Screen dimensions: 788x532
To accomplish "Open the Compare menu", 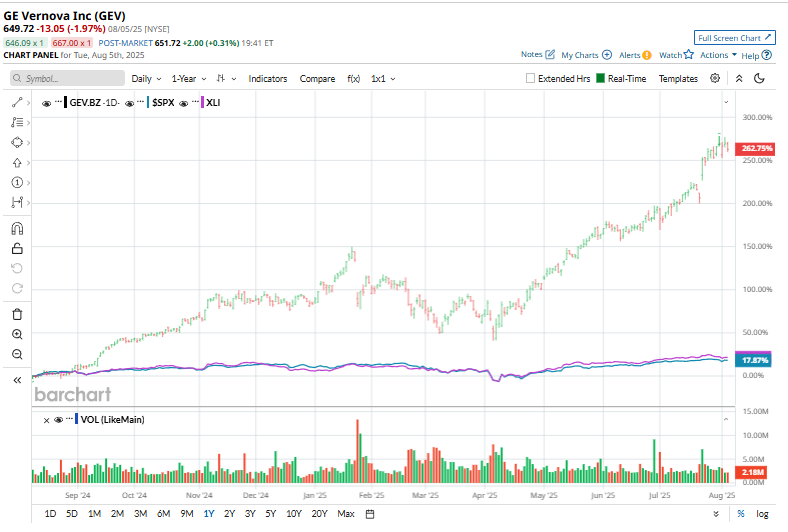I will click(x=317, y=79).
